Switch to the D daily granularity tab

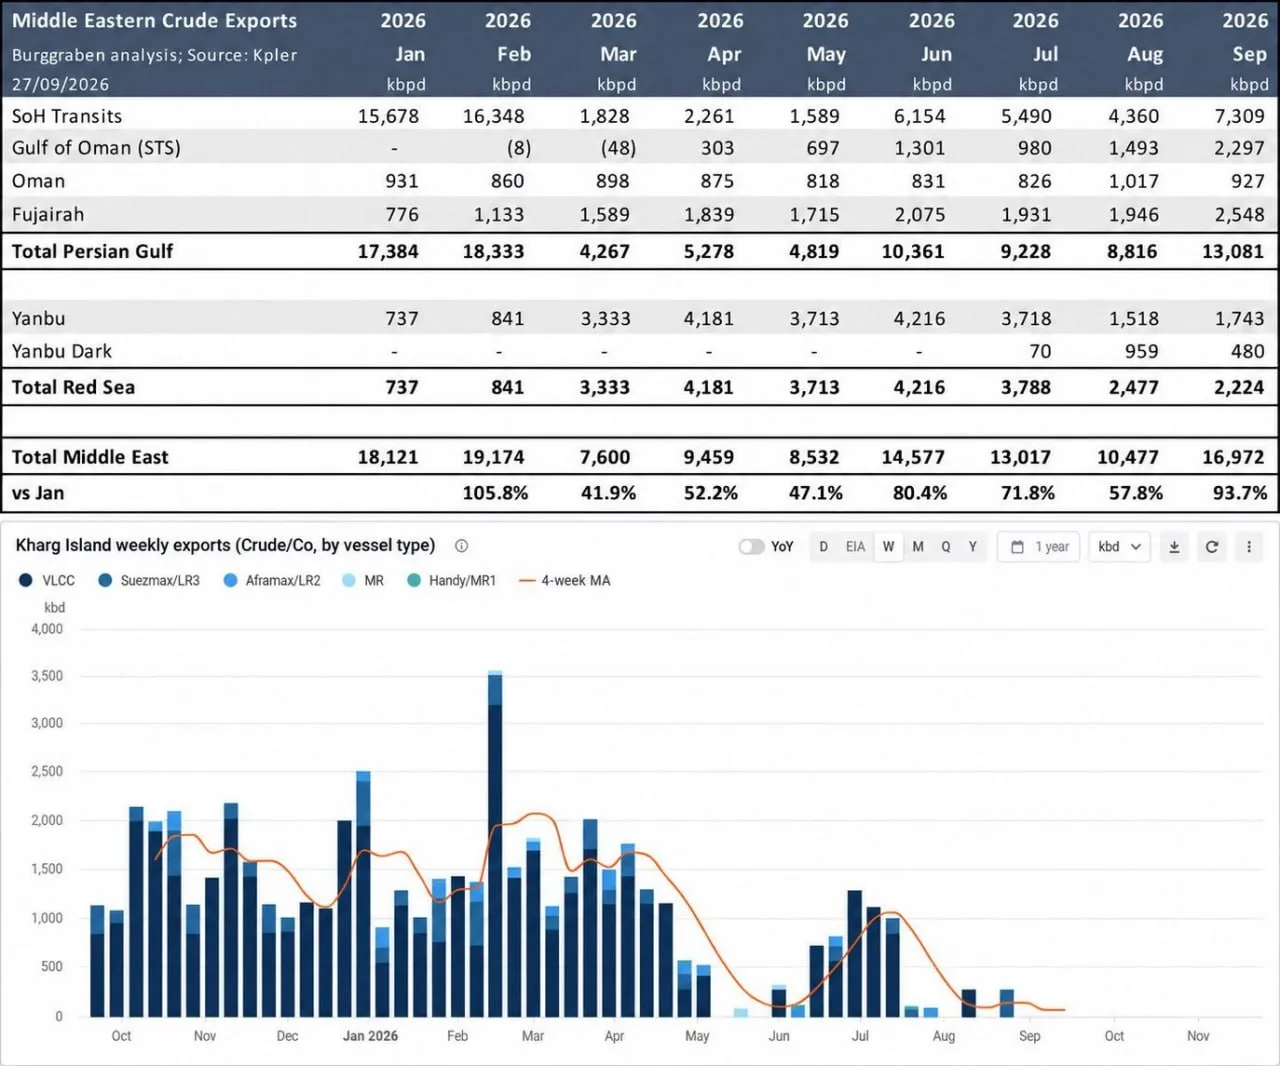pyautogui.click(x=823, y=547)
